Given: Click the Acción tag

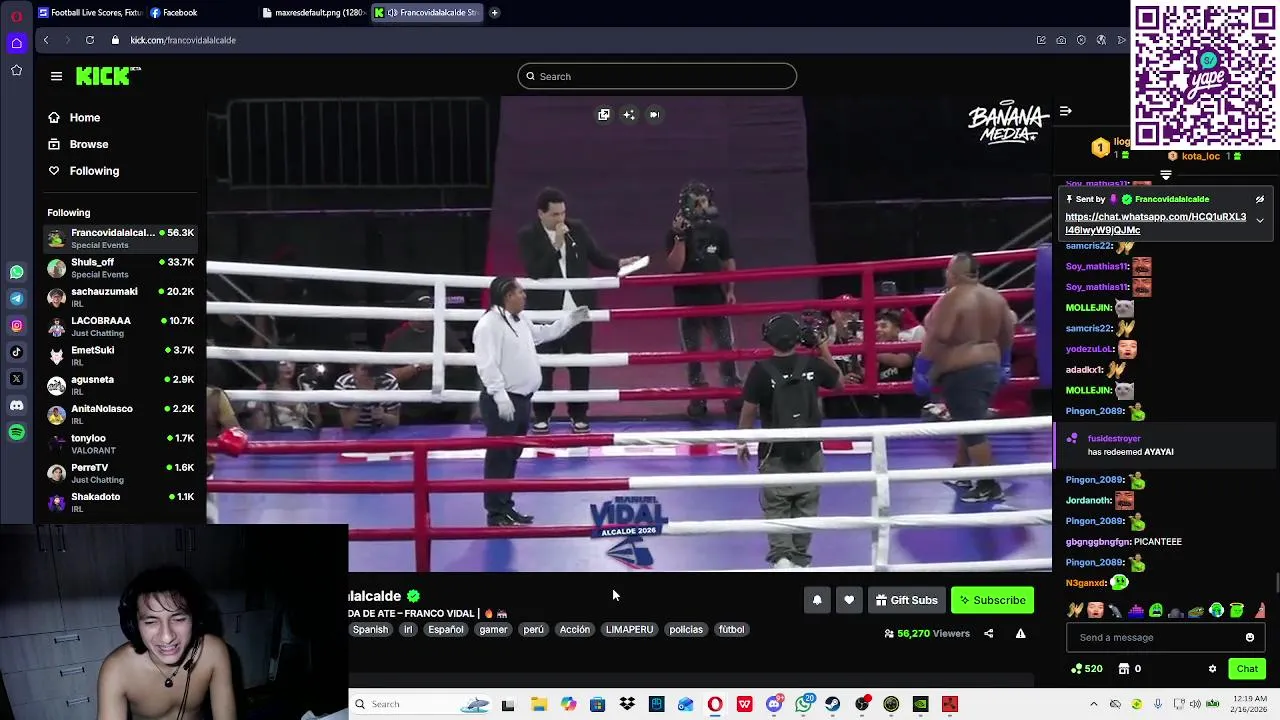Looking at the screenshot, I should [x=574, y=629].
